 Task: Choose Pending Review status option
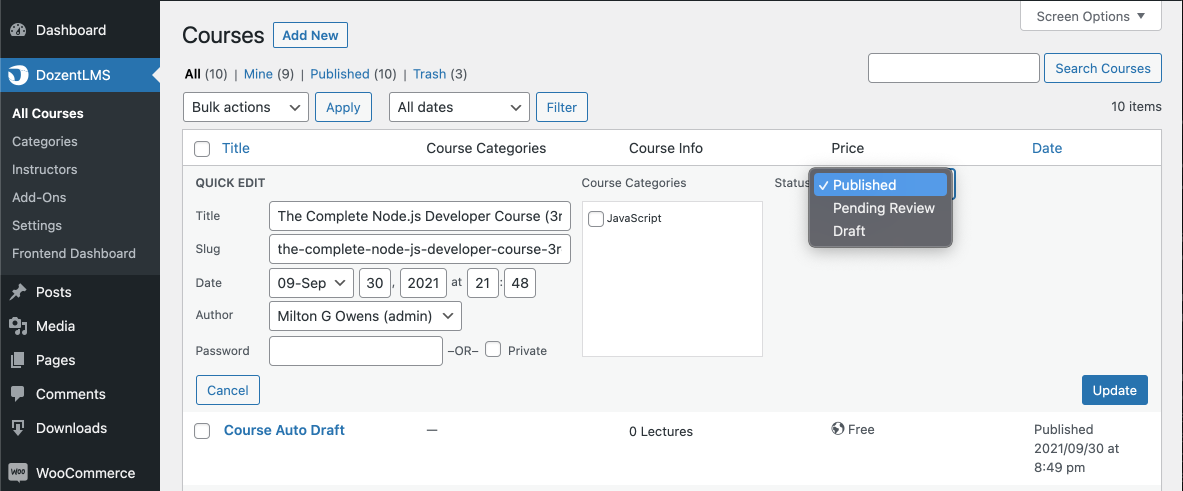[x=880, y=208]
